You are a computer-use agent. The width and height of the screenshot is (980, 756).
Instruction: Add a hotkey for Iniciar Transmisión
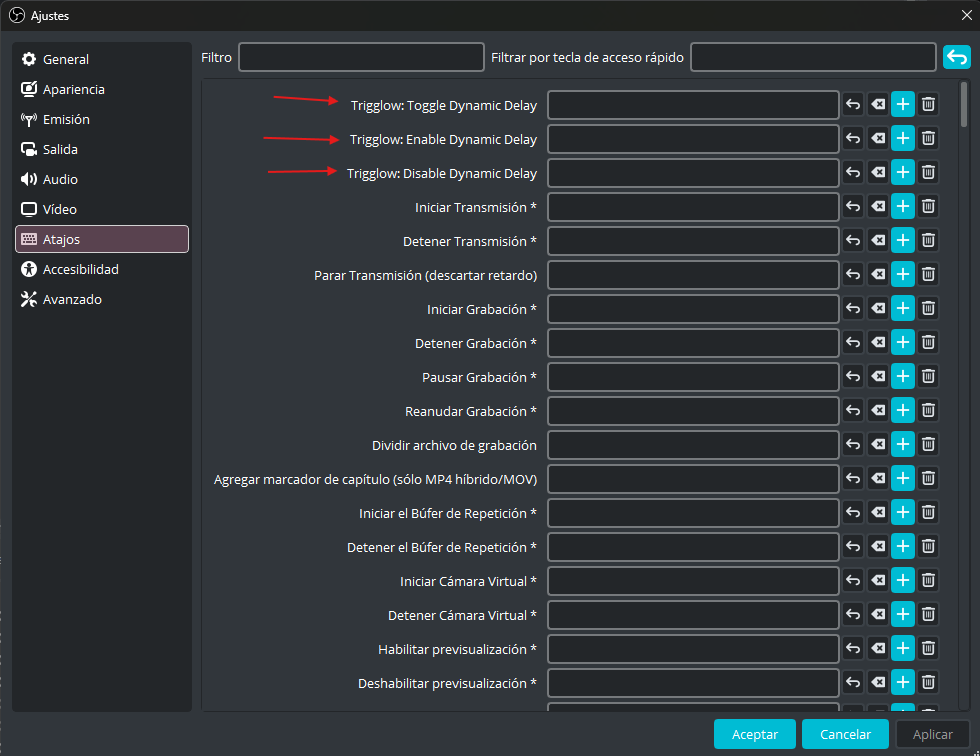point(902,206)
